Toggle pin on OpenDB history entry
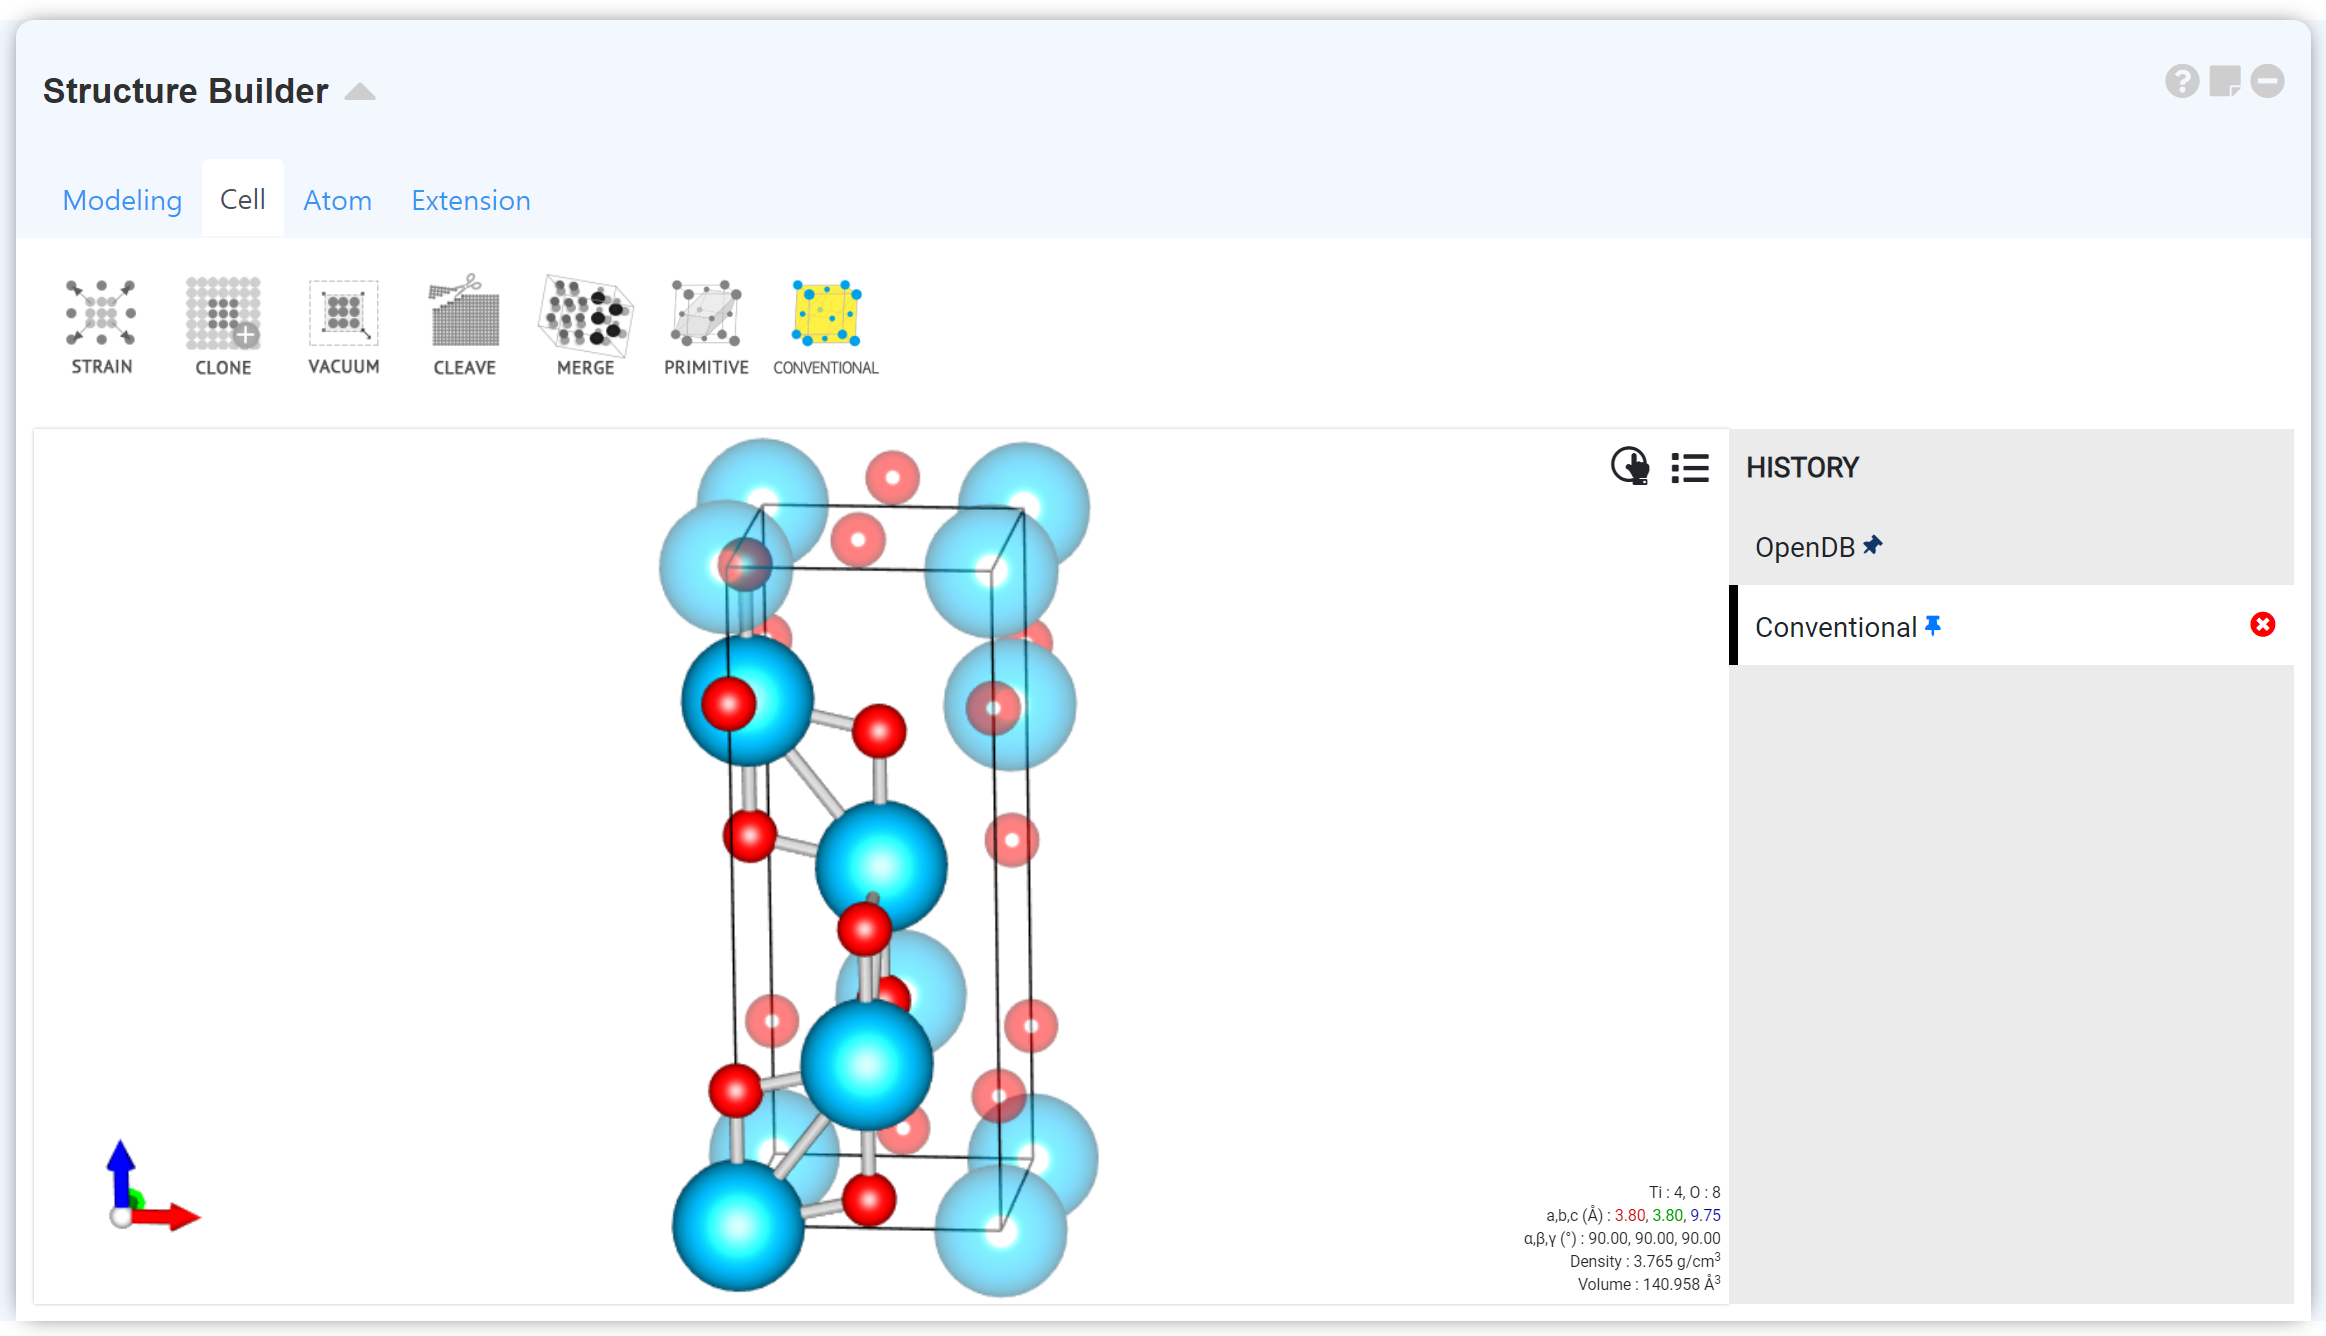The width and height of the screenshot is (2326, 1336). click(1872, 545)
